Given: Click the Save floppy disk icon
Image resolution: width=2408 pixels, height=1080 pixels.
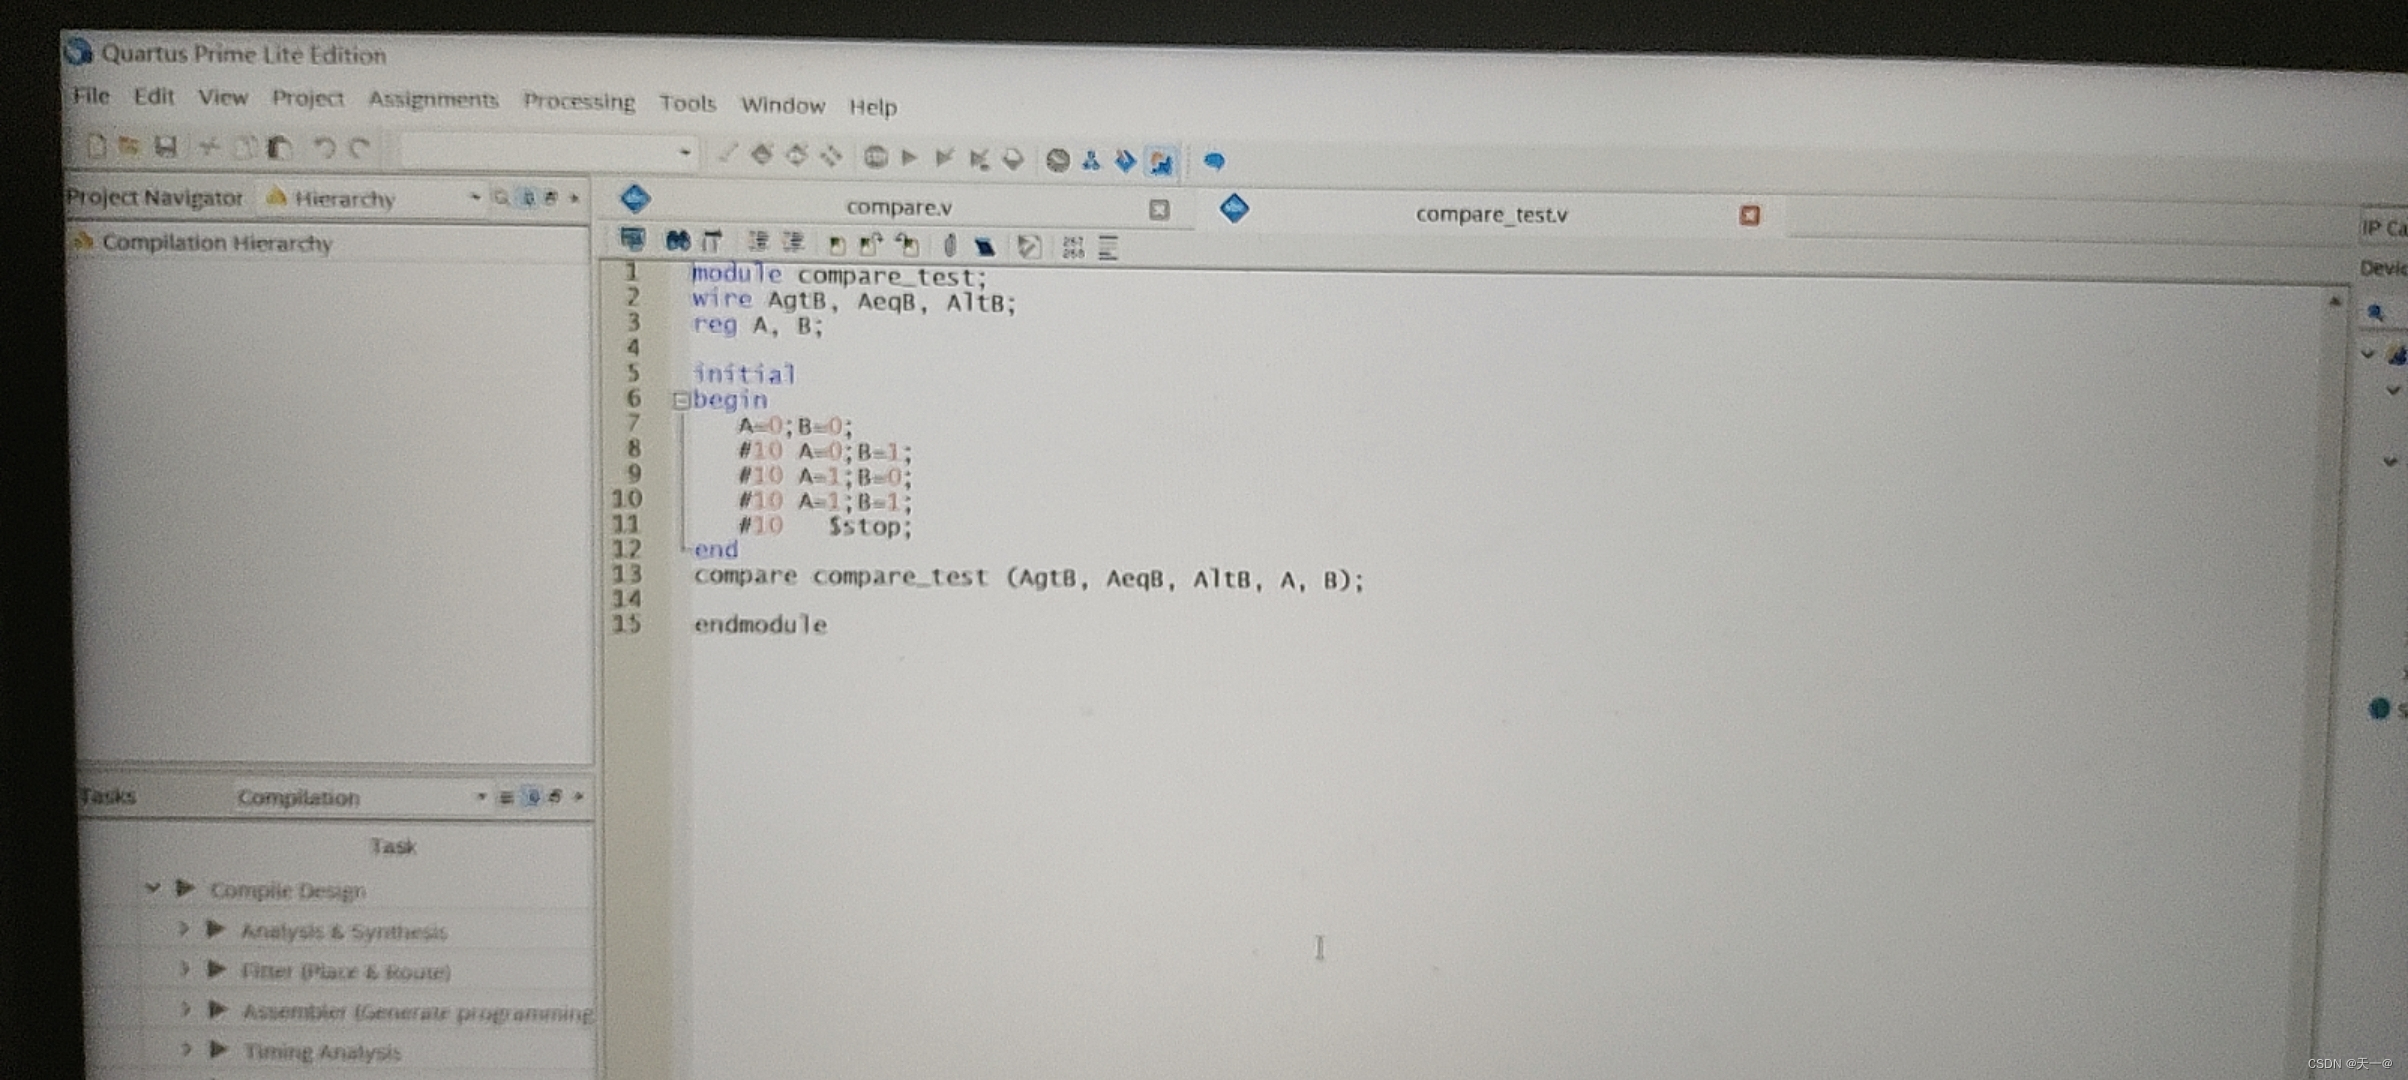Looking at the screenshot, I should [165, 147].
